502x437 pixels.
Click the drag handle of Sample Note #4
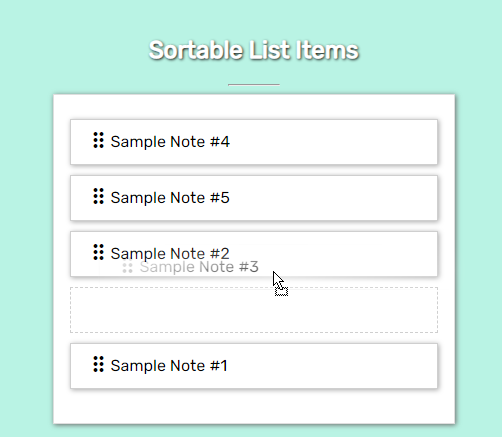[98, 140]
